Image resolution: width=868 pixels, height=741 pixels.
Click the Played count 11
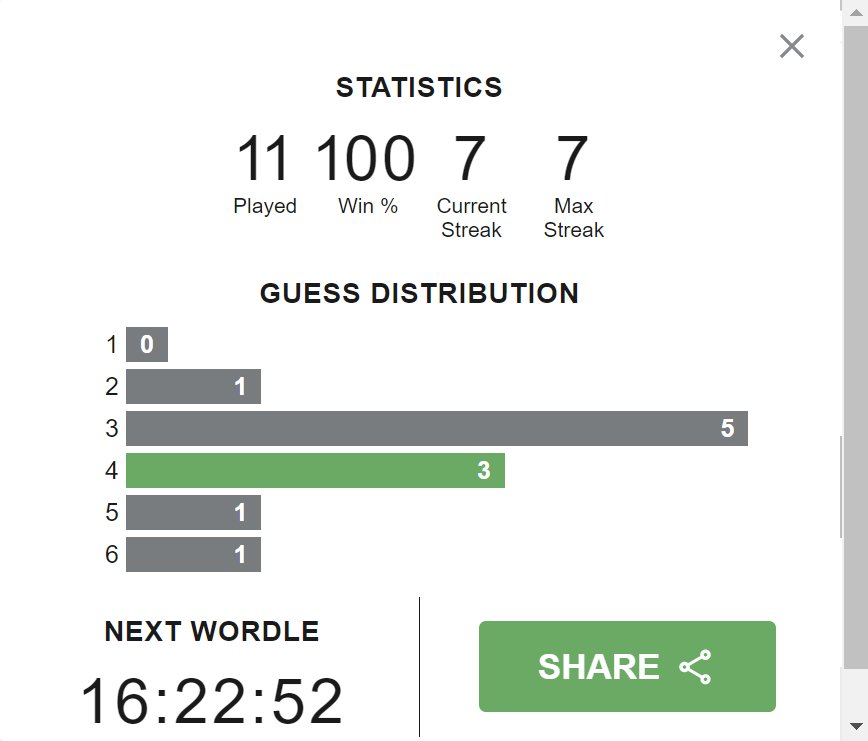pyautogui.click(x=263, y=158)
